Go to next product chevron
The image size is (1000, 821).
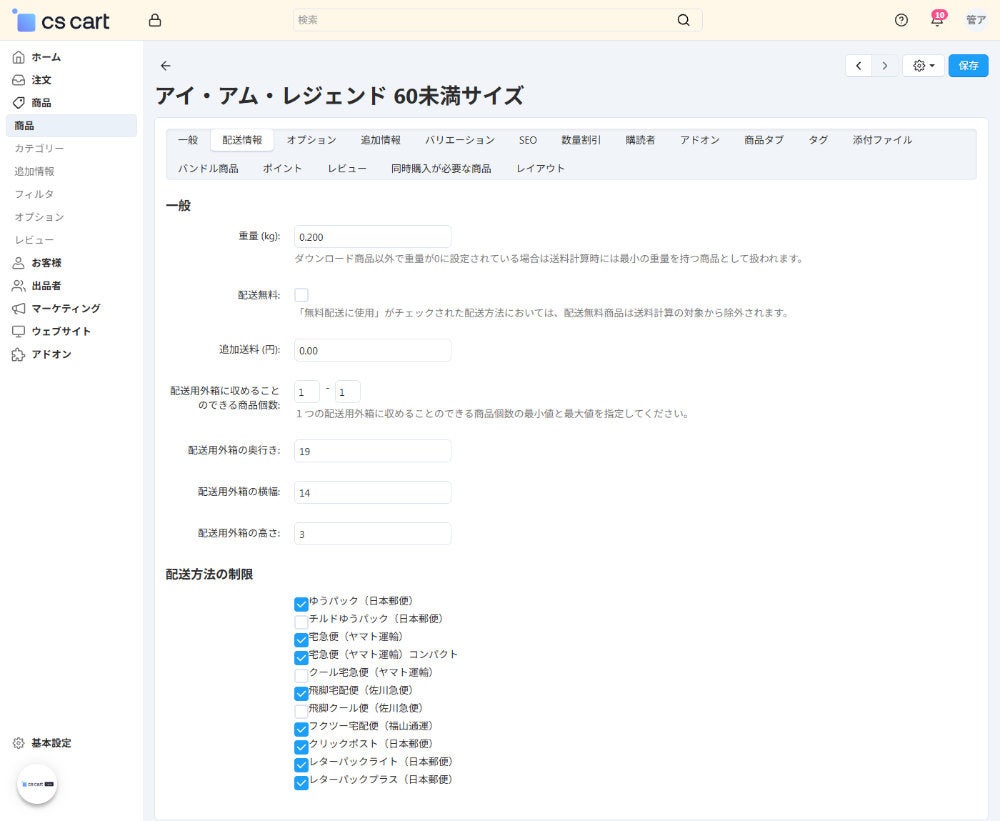point(885,66)
